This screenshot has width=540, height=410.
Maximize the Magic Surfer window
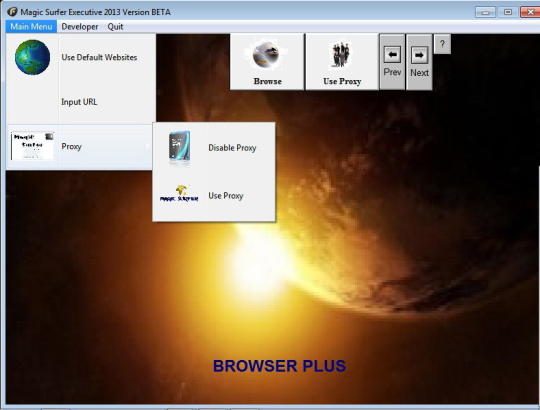(x=508, y=12)
